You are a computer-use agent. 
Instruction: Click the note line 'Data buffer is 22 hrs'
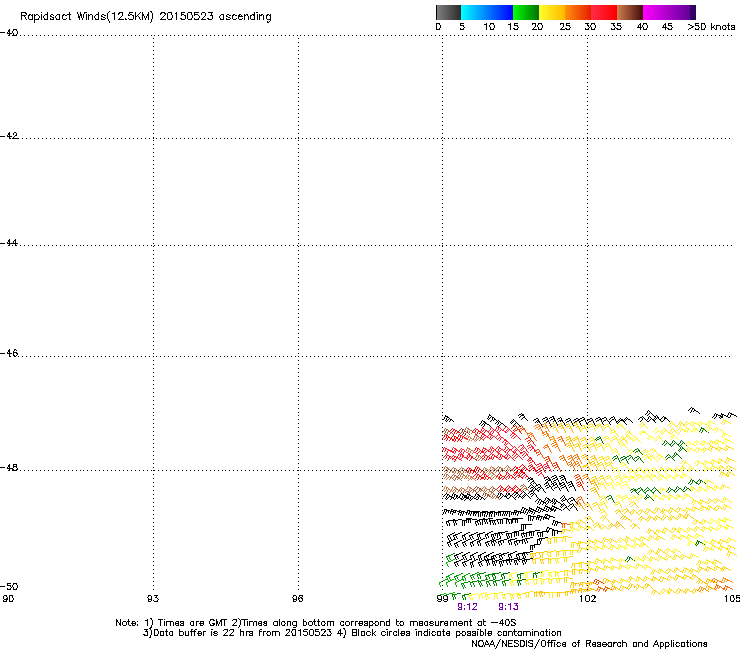click(x=352, y=633)
